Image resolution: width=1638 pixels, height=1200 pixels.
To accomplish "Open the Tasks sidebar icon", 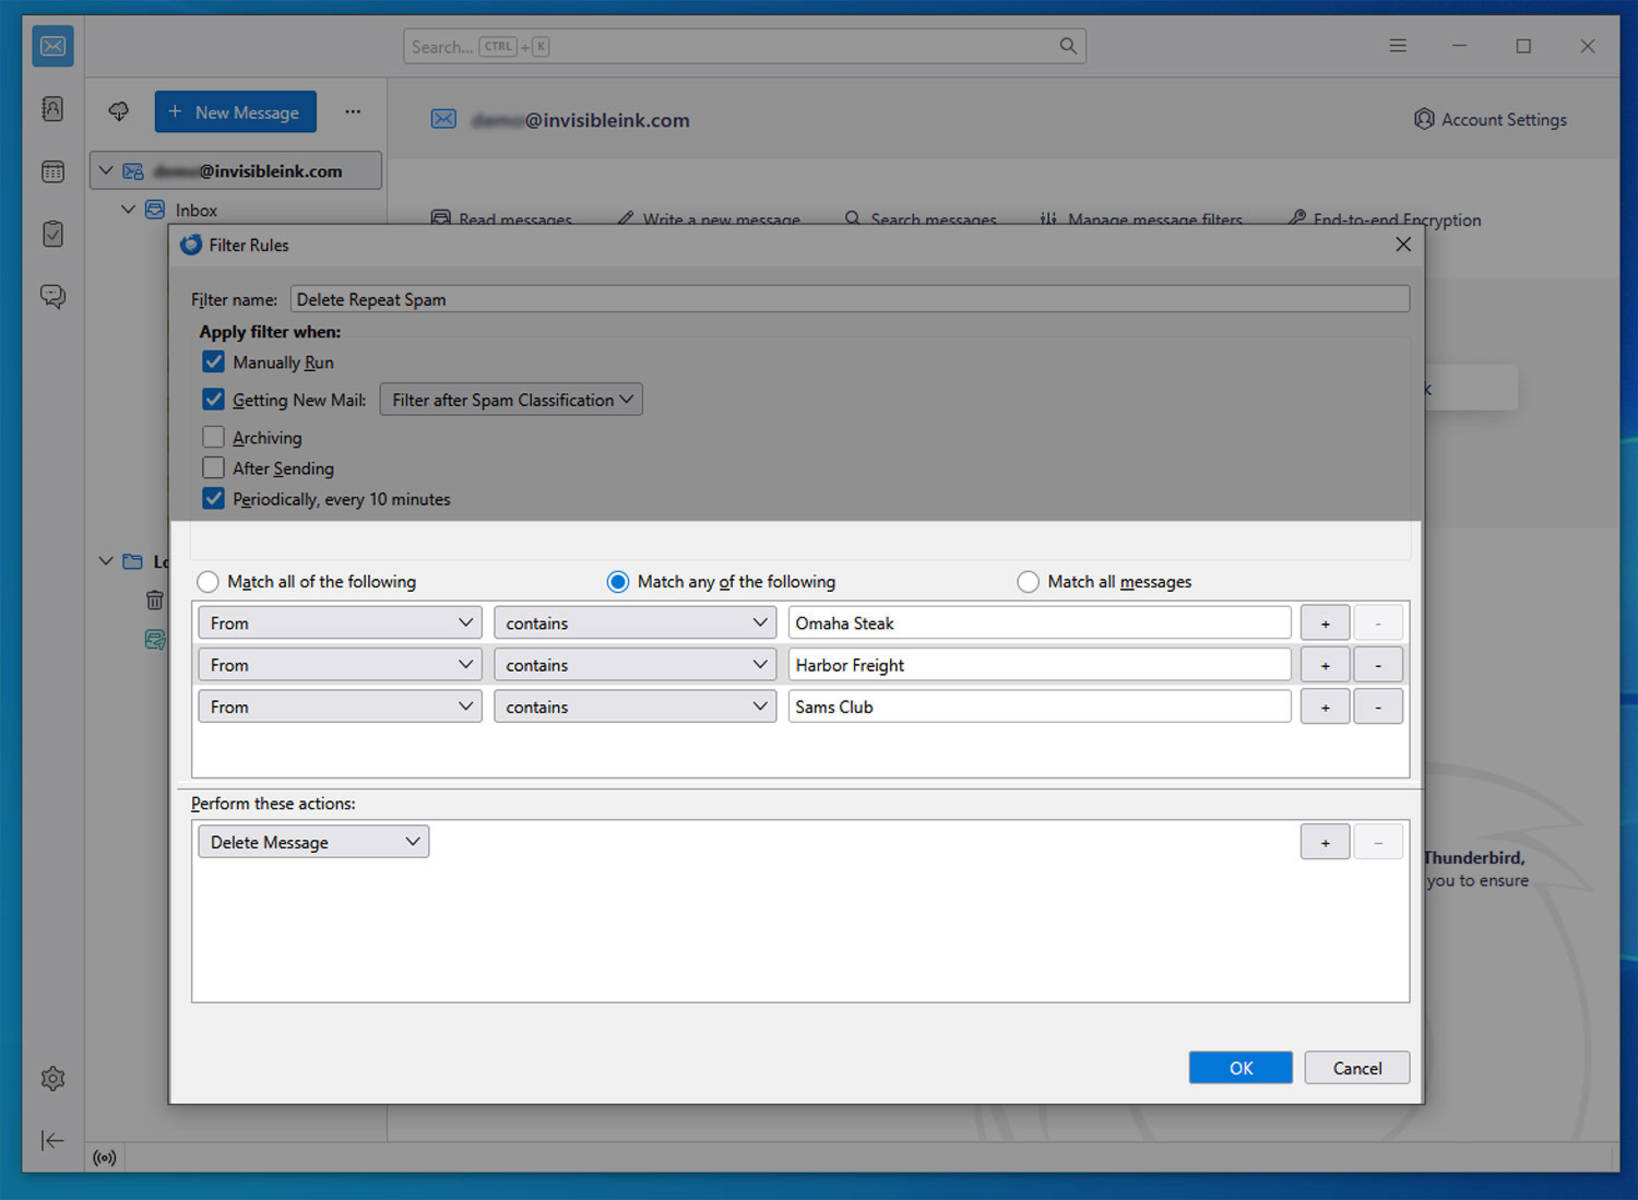I will 53,234.
